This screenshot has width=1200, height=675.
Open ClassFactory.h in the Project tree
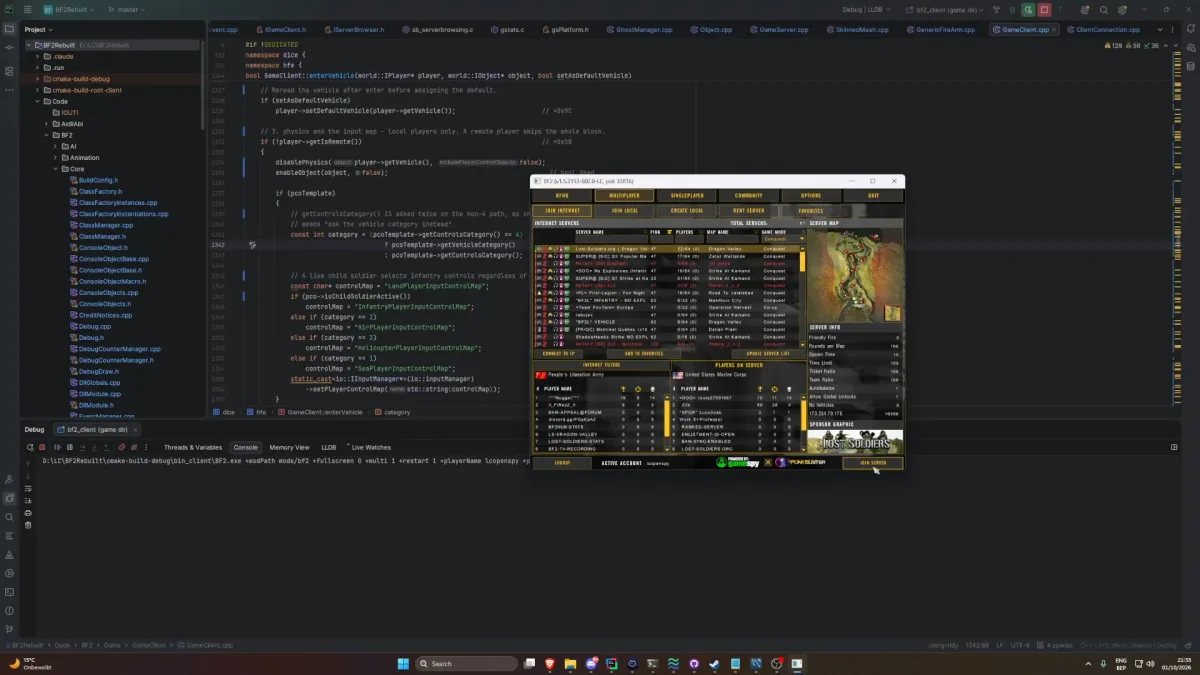(x=100, y=191)
